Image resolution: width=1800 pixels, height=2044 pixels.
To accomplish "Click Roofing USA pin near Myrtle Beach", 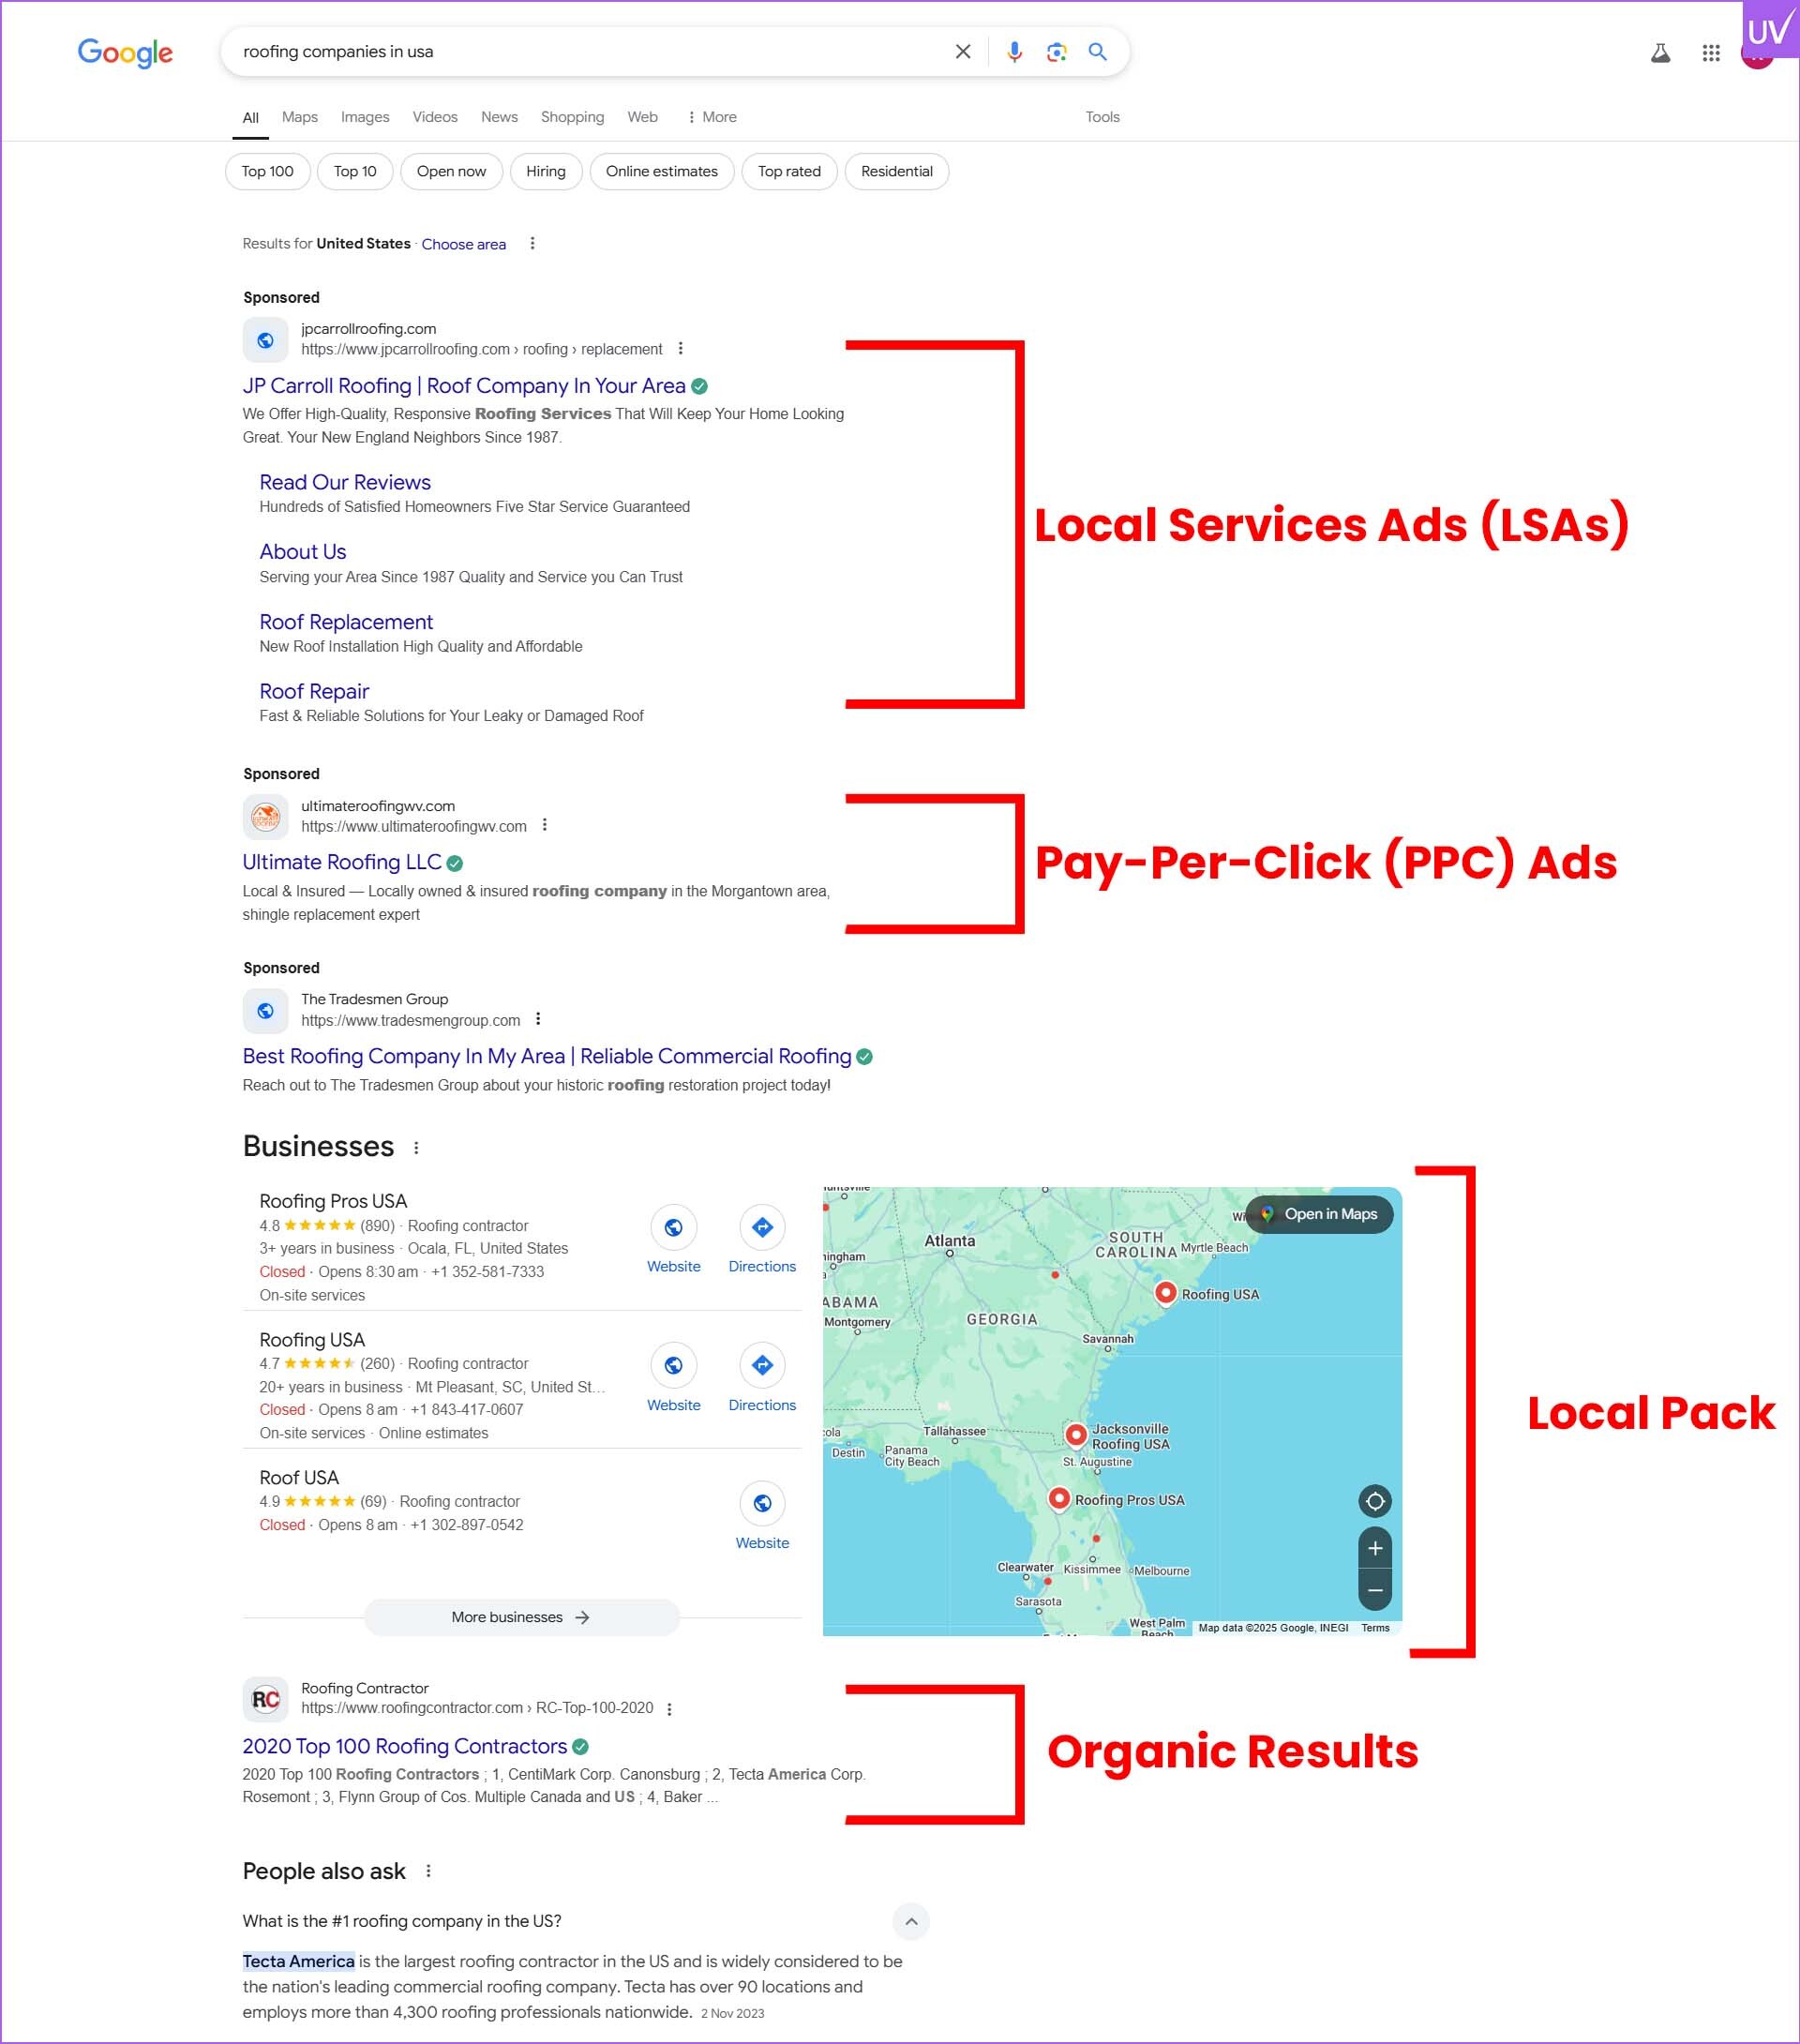I will 1165,1293.
